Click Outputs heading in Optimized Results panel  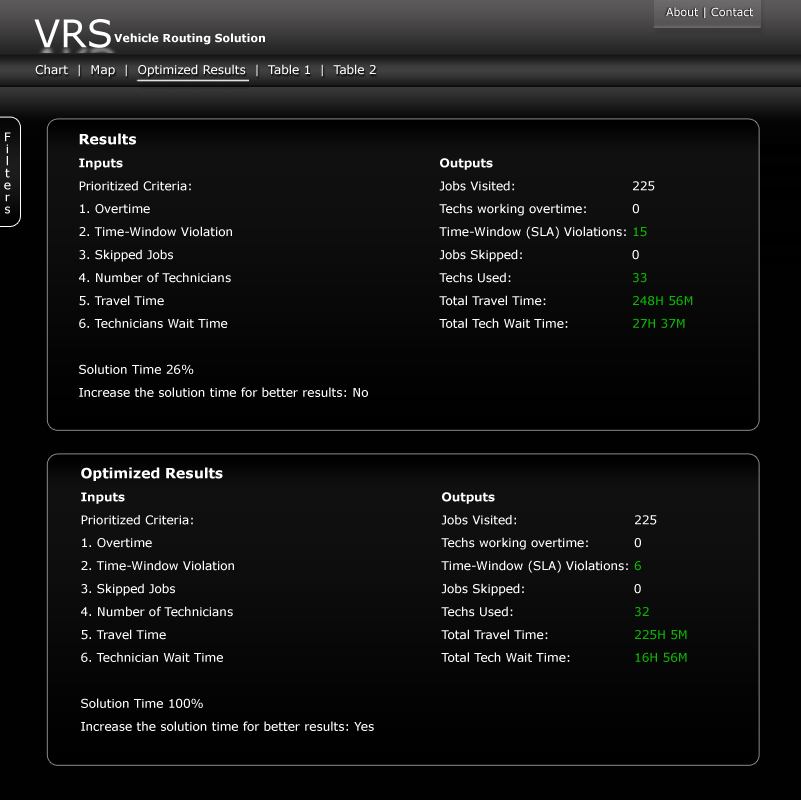[468, 497]
